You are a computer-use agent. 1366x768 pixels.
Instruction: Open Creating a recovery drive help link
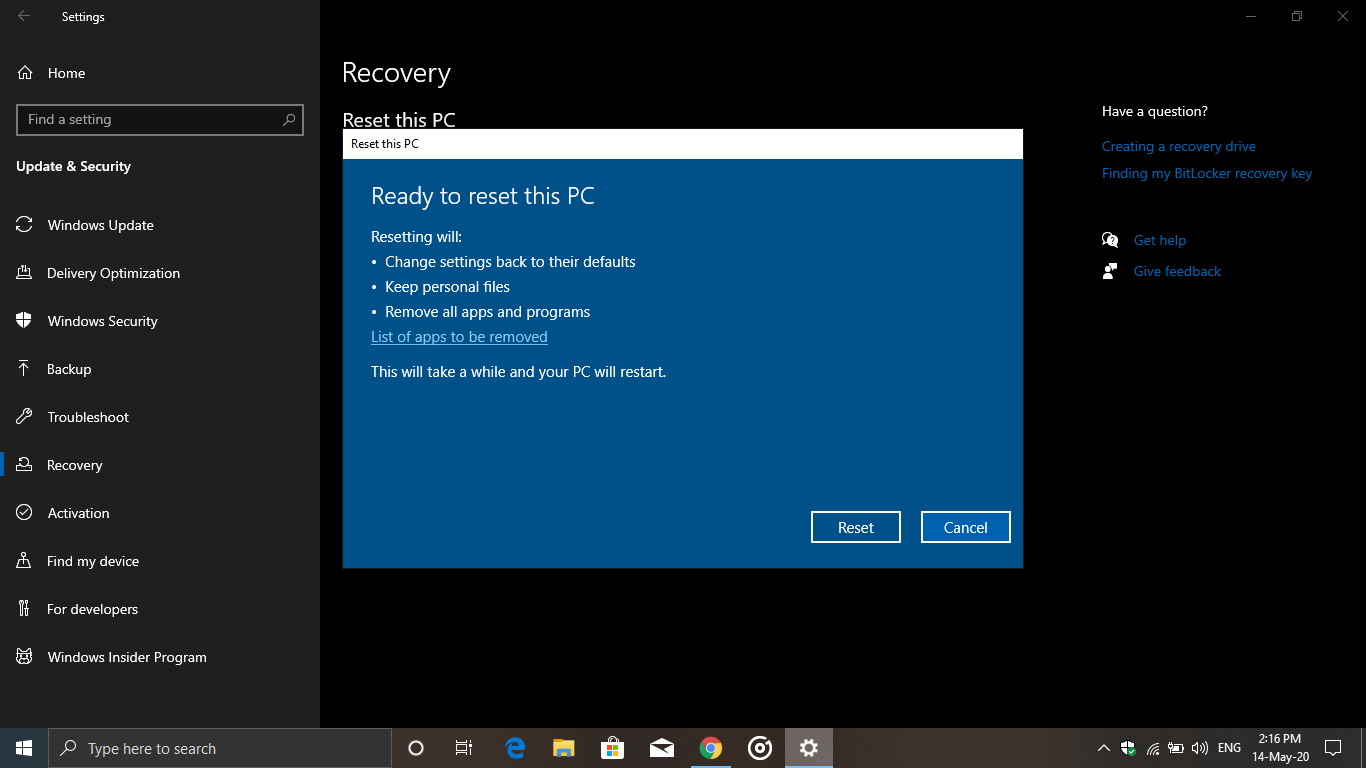pyautogui.click(x=1179, y=146)
